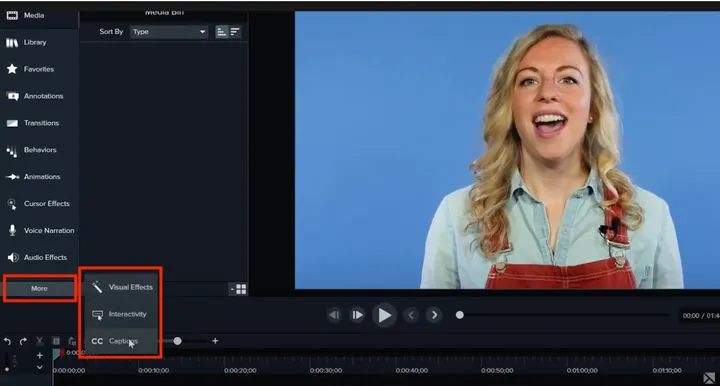
Task: Click the Animations arrow icon
Action: (x=12, y=177)
